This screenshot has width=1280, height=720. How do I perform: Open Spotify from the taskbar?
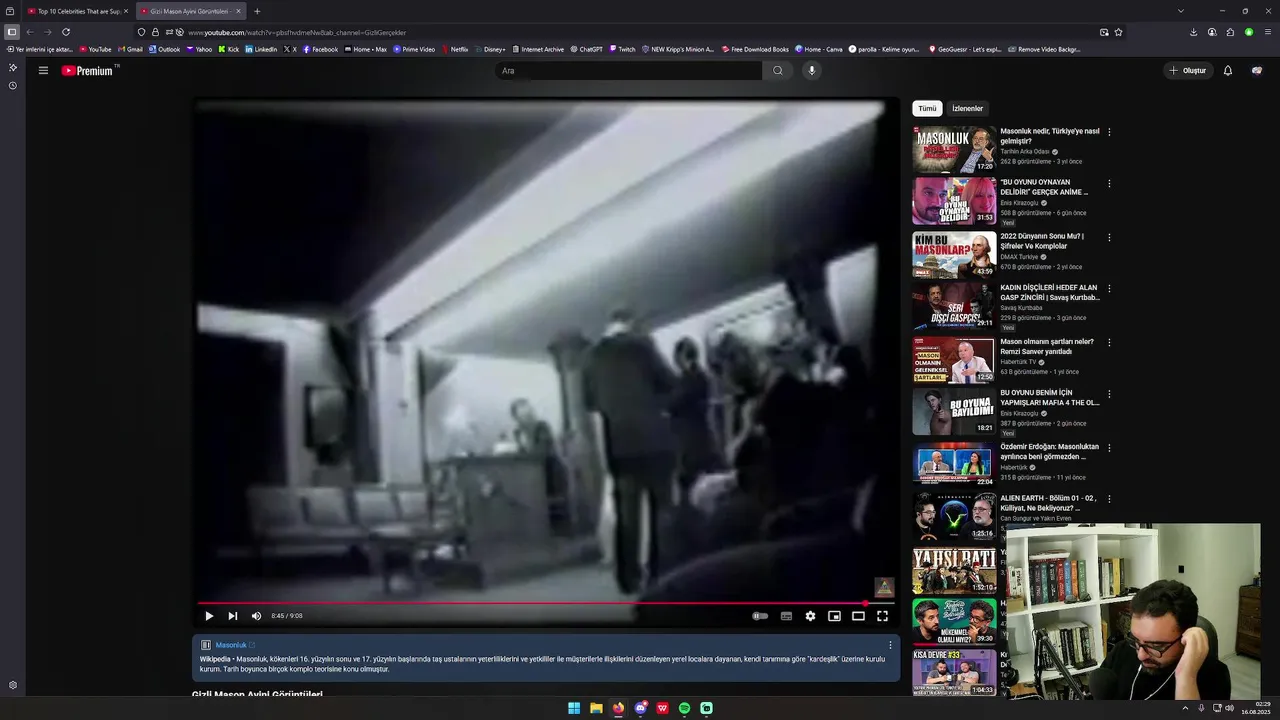click(x=684, y=708)
